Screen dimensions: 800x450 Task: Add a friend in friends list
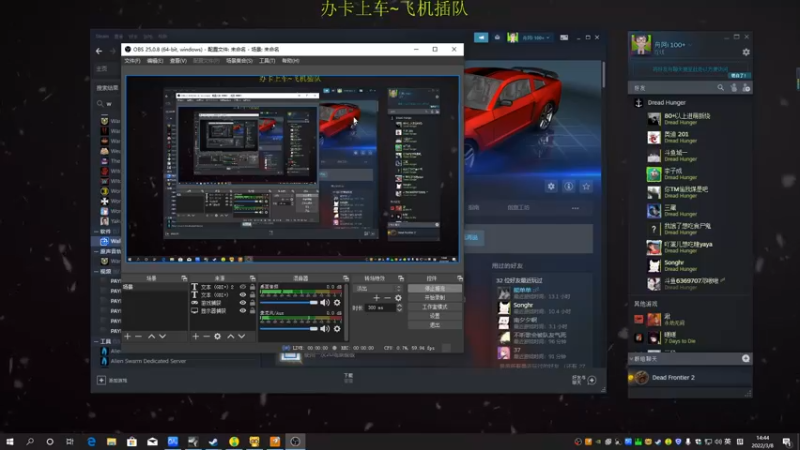pyautogui.click(x=746, y=88)
